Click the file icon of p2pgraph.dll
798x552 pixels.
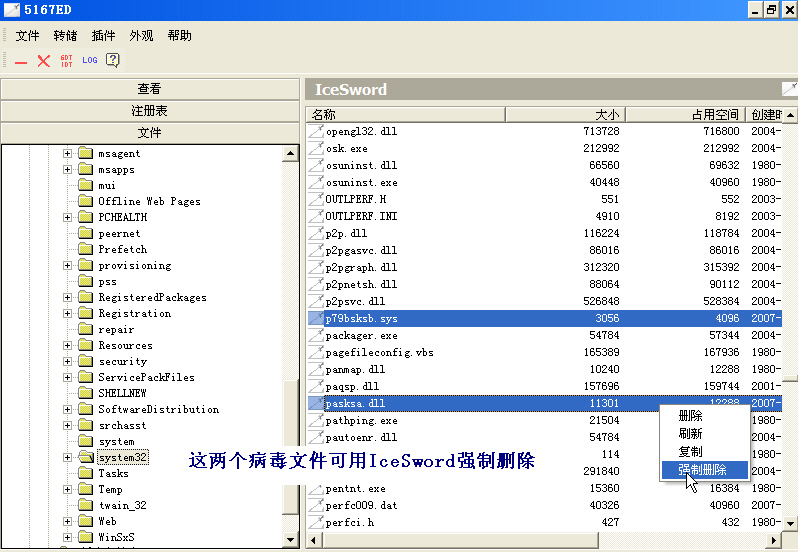tap(316, 267)
